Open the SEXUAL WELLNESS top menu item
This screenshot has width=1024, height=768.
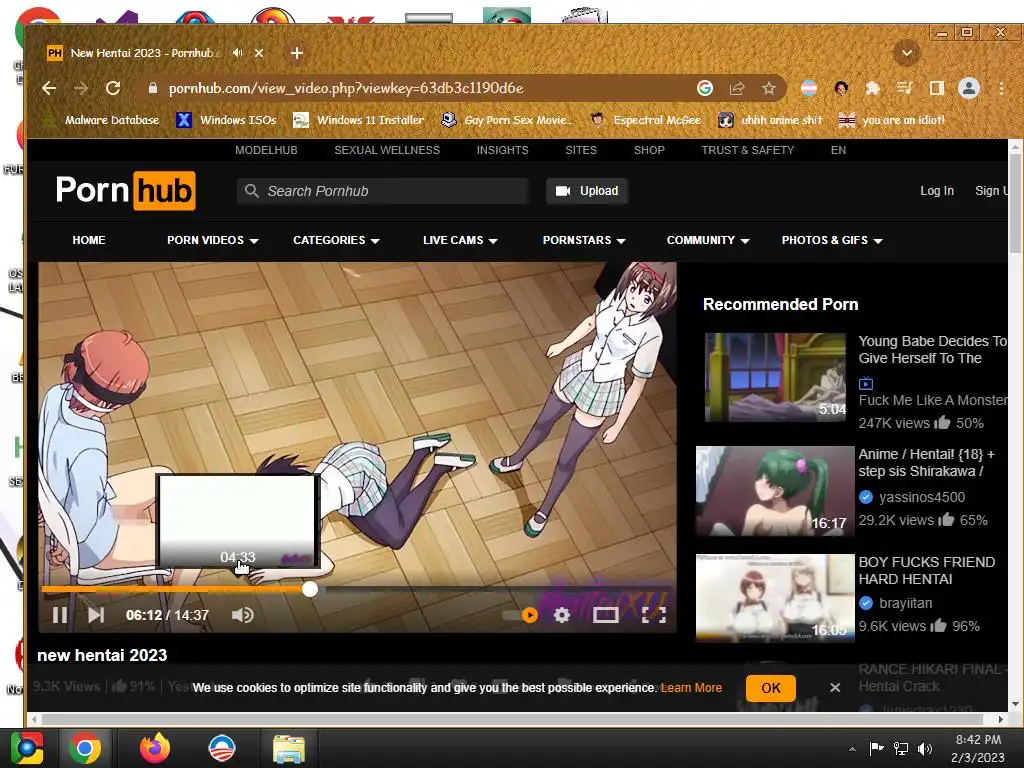pos(387,150)
